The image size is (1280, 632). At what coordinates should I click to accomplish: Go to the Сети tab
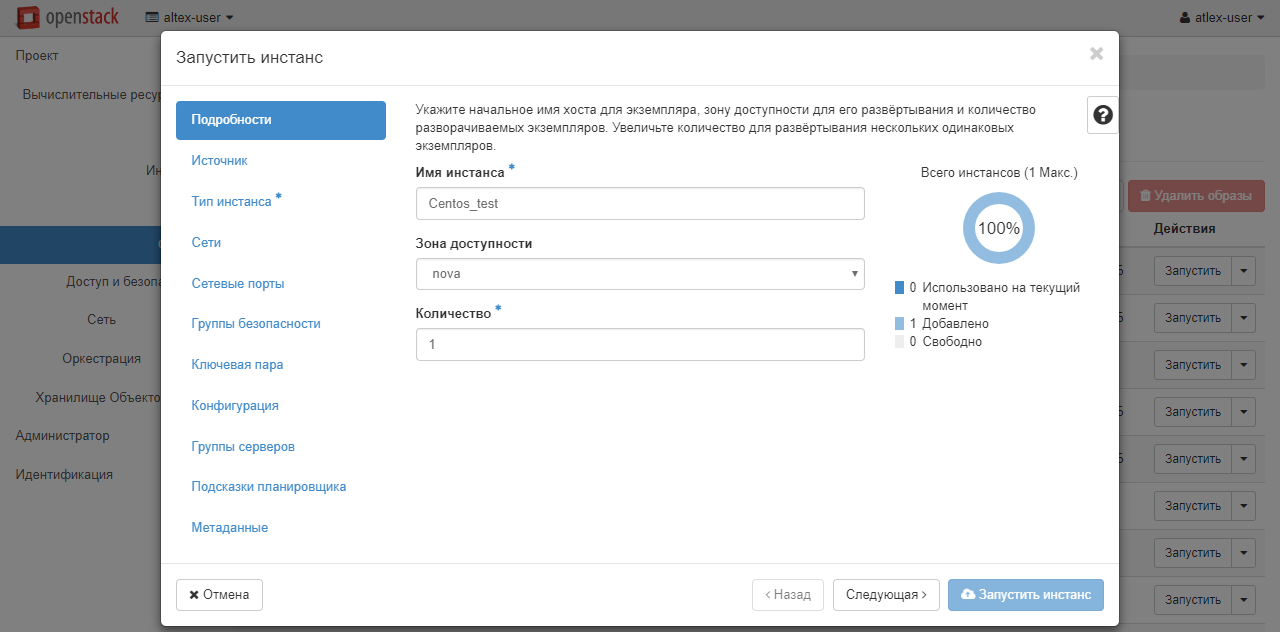click(x=206, y=242)
